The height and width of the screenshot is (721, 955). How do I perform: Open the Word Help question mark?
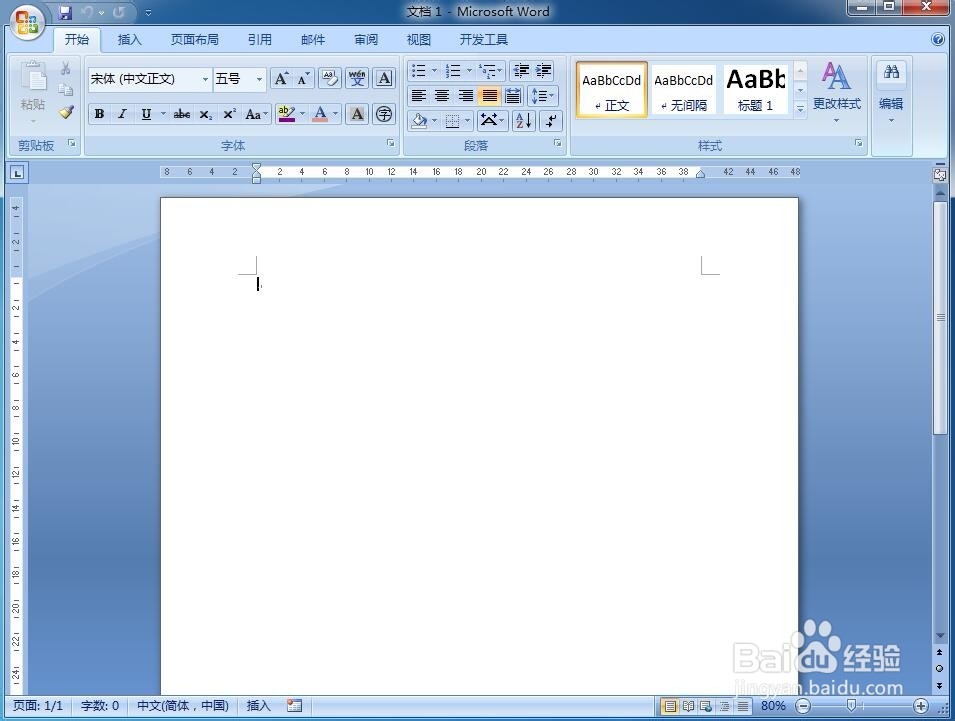click(x=938, y=40)
